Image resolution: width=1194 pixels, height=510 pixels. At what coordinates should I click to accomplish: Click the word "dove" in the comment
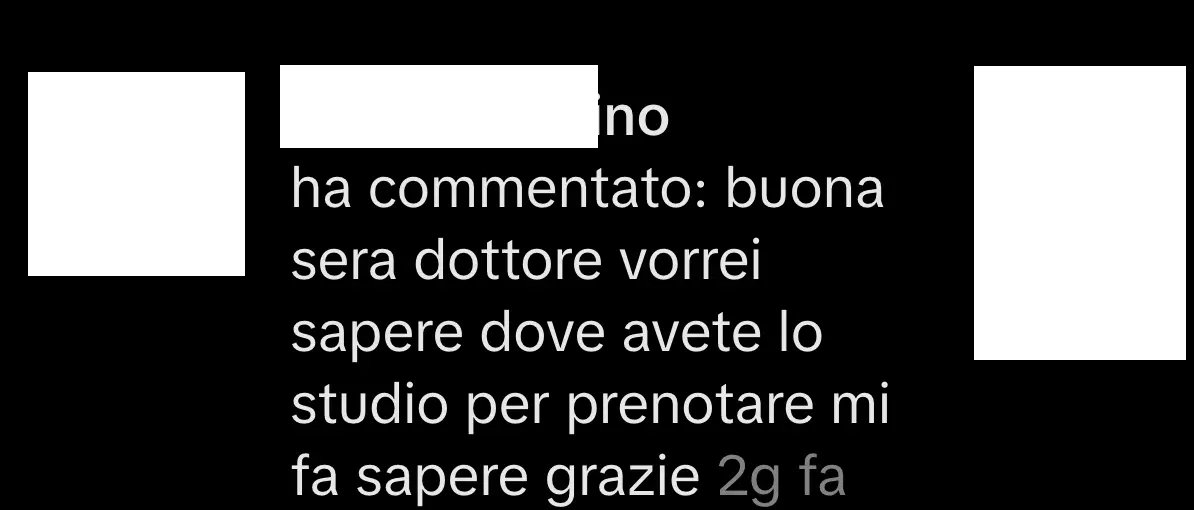point(542,335)
